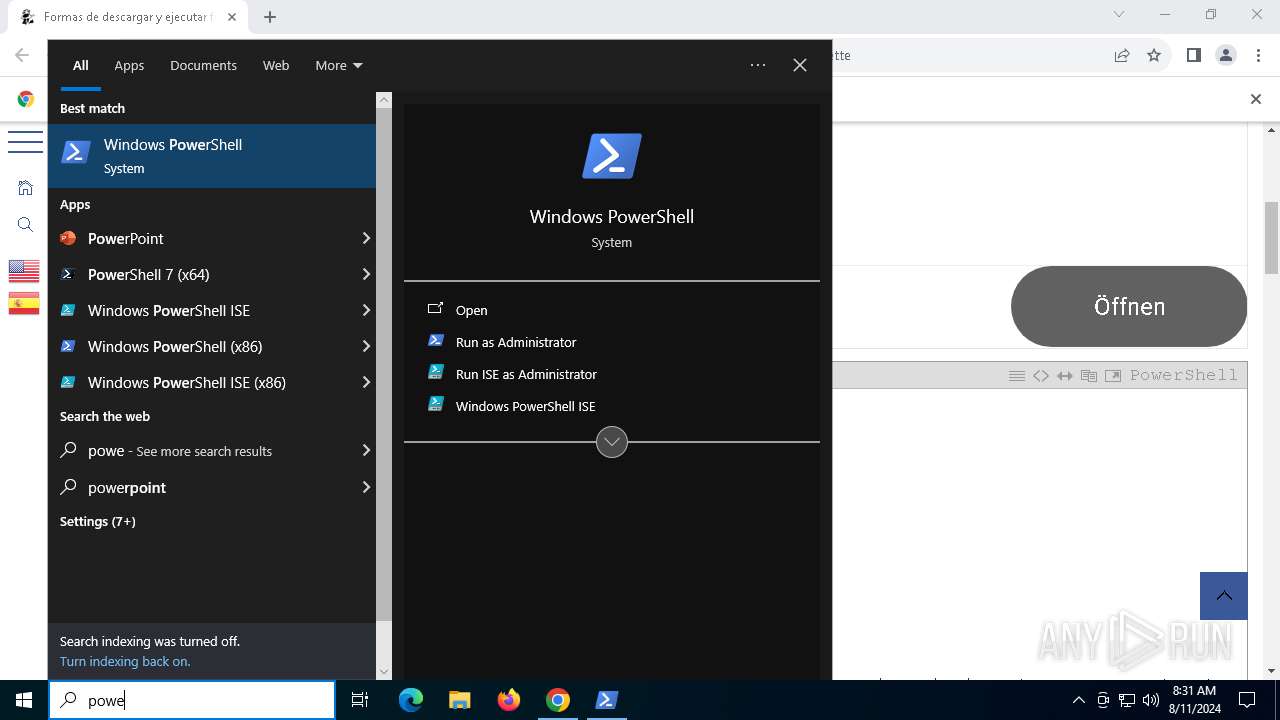The height and width of the screenshot is (720, 1280).
Task: Open the website hamburger menu
Action: tap(25, 141)
